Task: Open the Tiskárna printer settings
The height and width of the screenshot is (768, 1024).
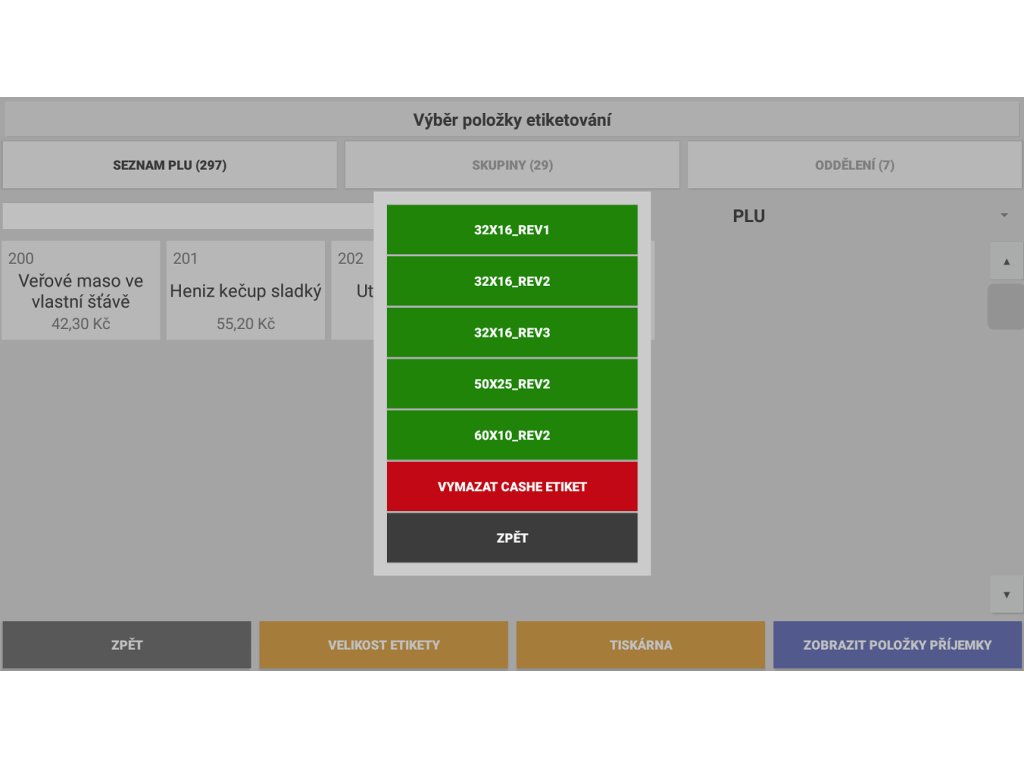Action: tap(640, 645)
